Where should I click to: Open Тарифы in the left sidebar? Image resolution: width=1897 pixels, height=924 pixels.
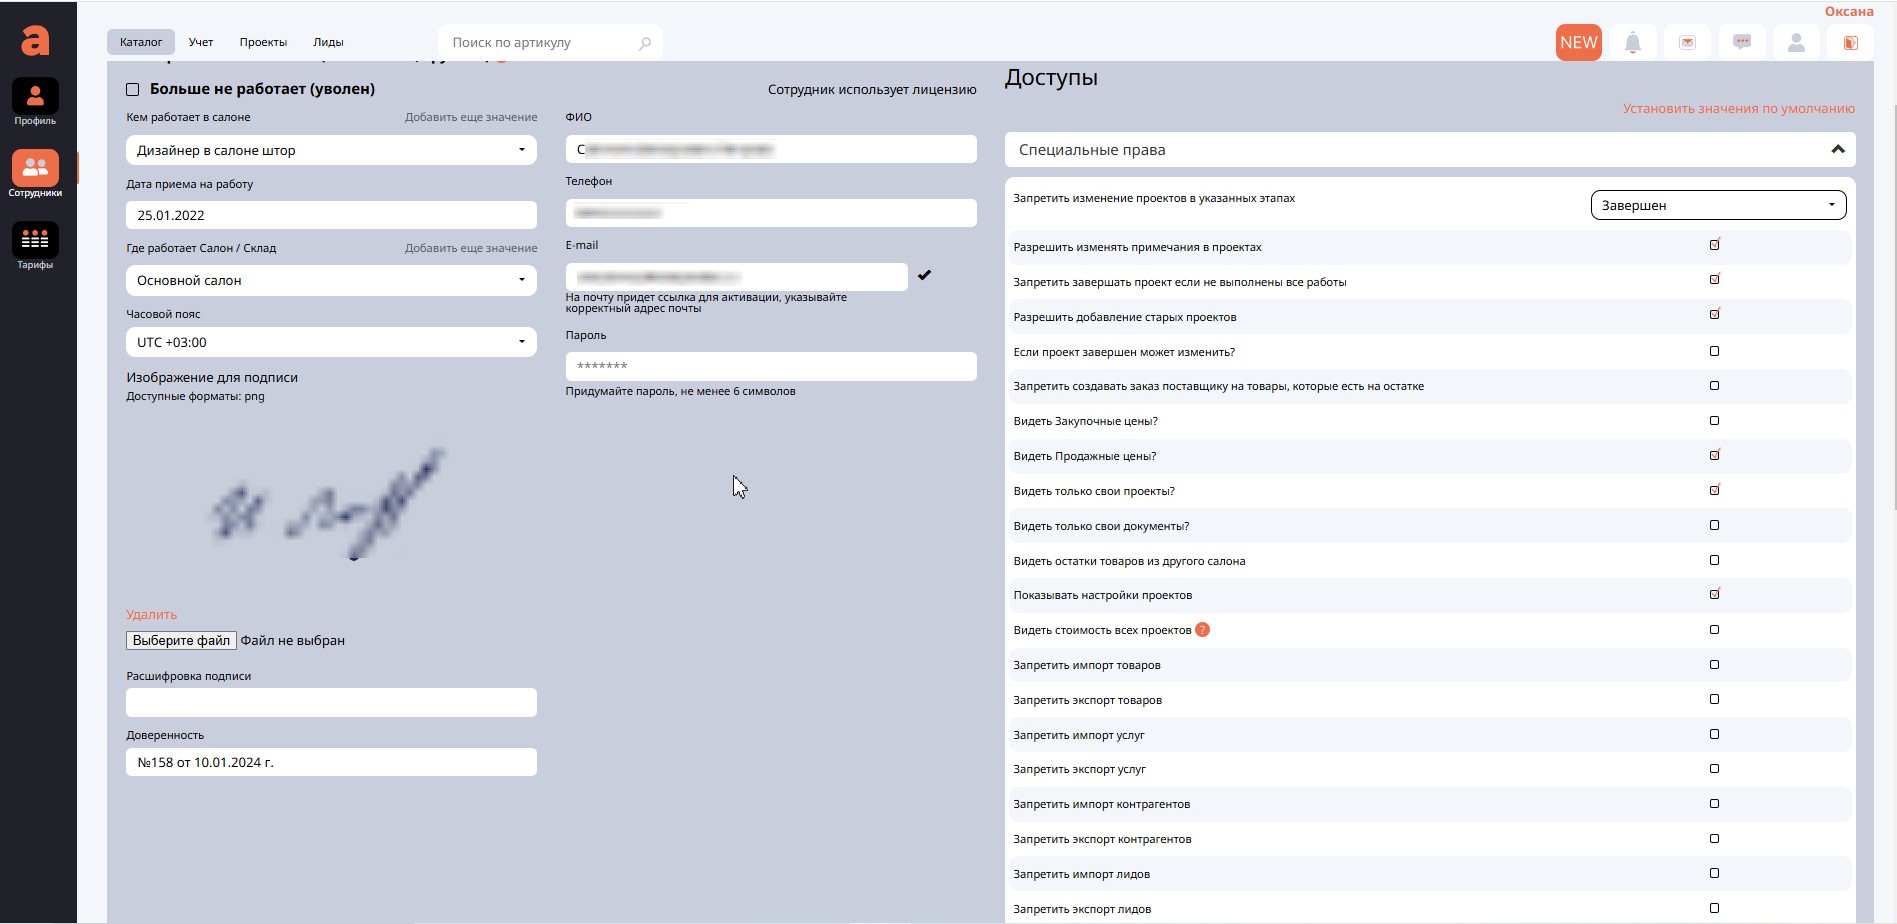(x=35, y=246)
